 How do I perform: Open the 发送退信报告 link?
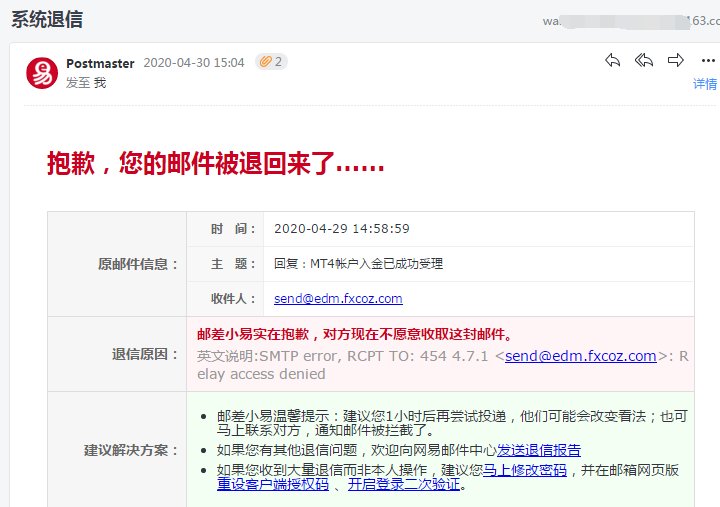[539, 450]
